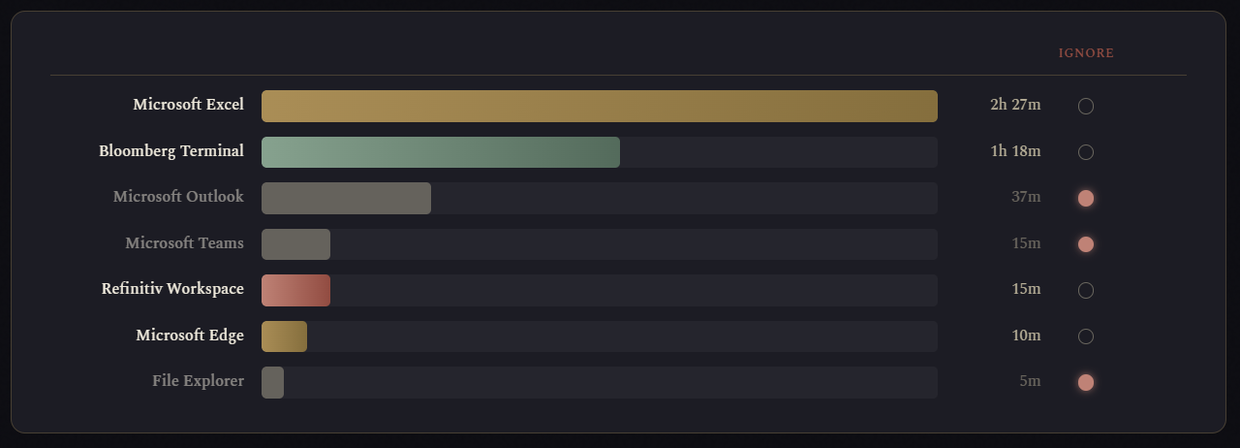Viewport: 1240px width, 448px height.
Task: Toggle ignore for Bloomberg Terminal
Action: coord(1085,152)
